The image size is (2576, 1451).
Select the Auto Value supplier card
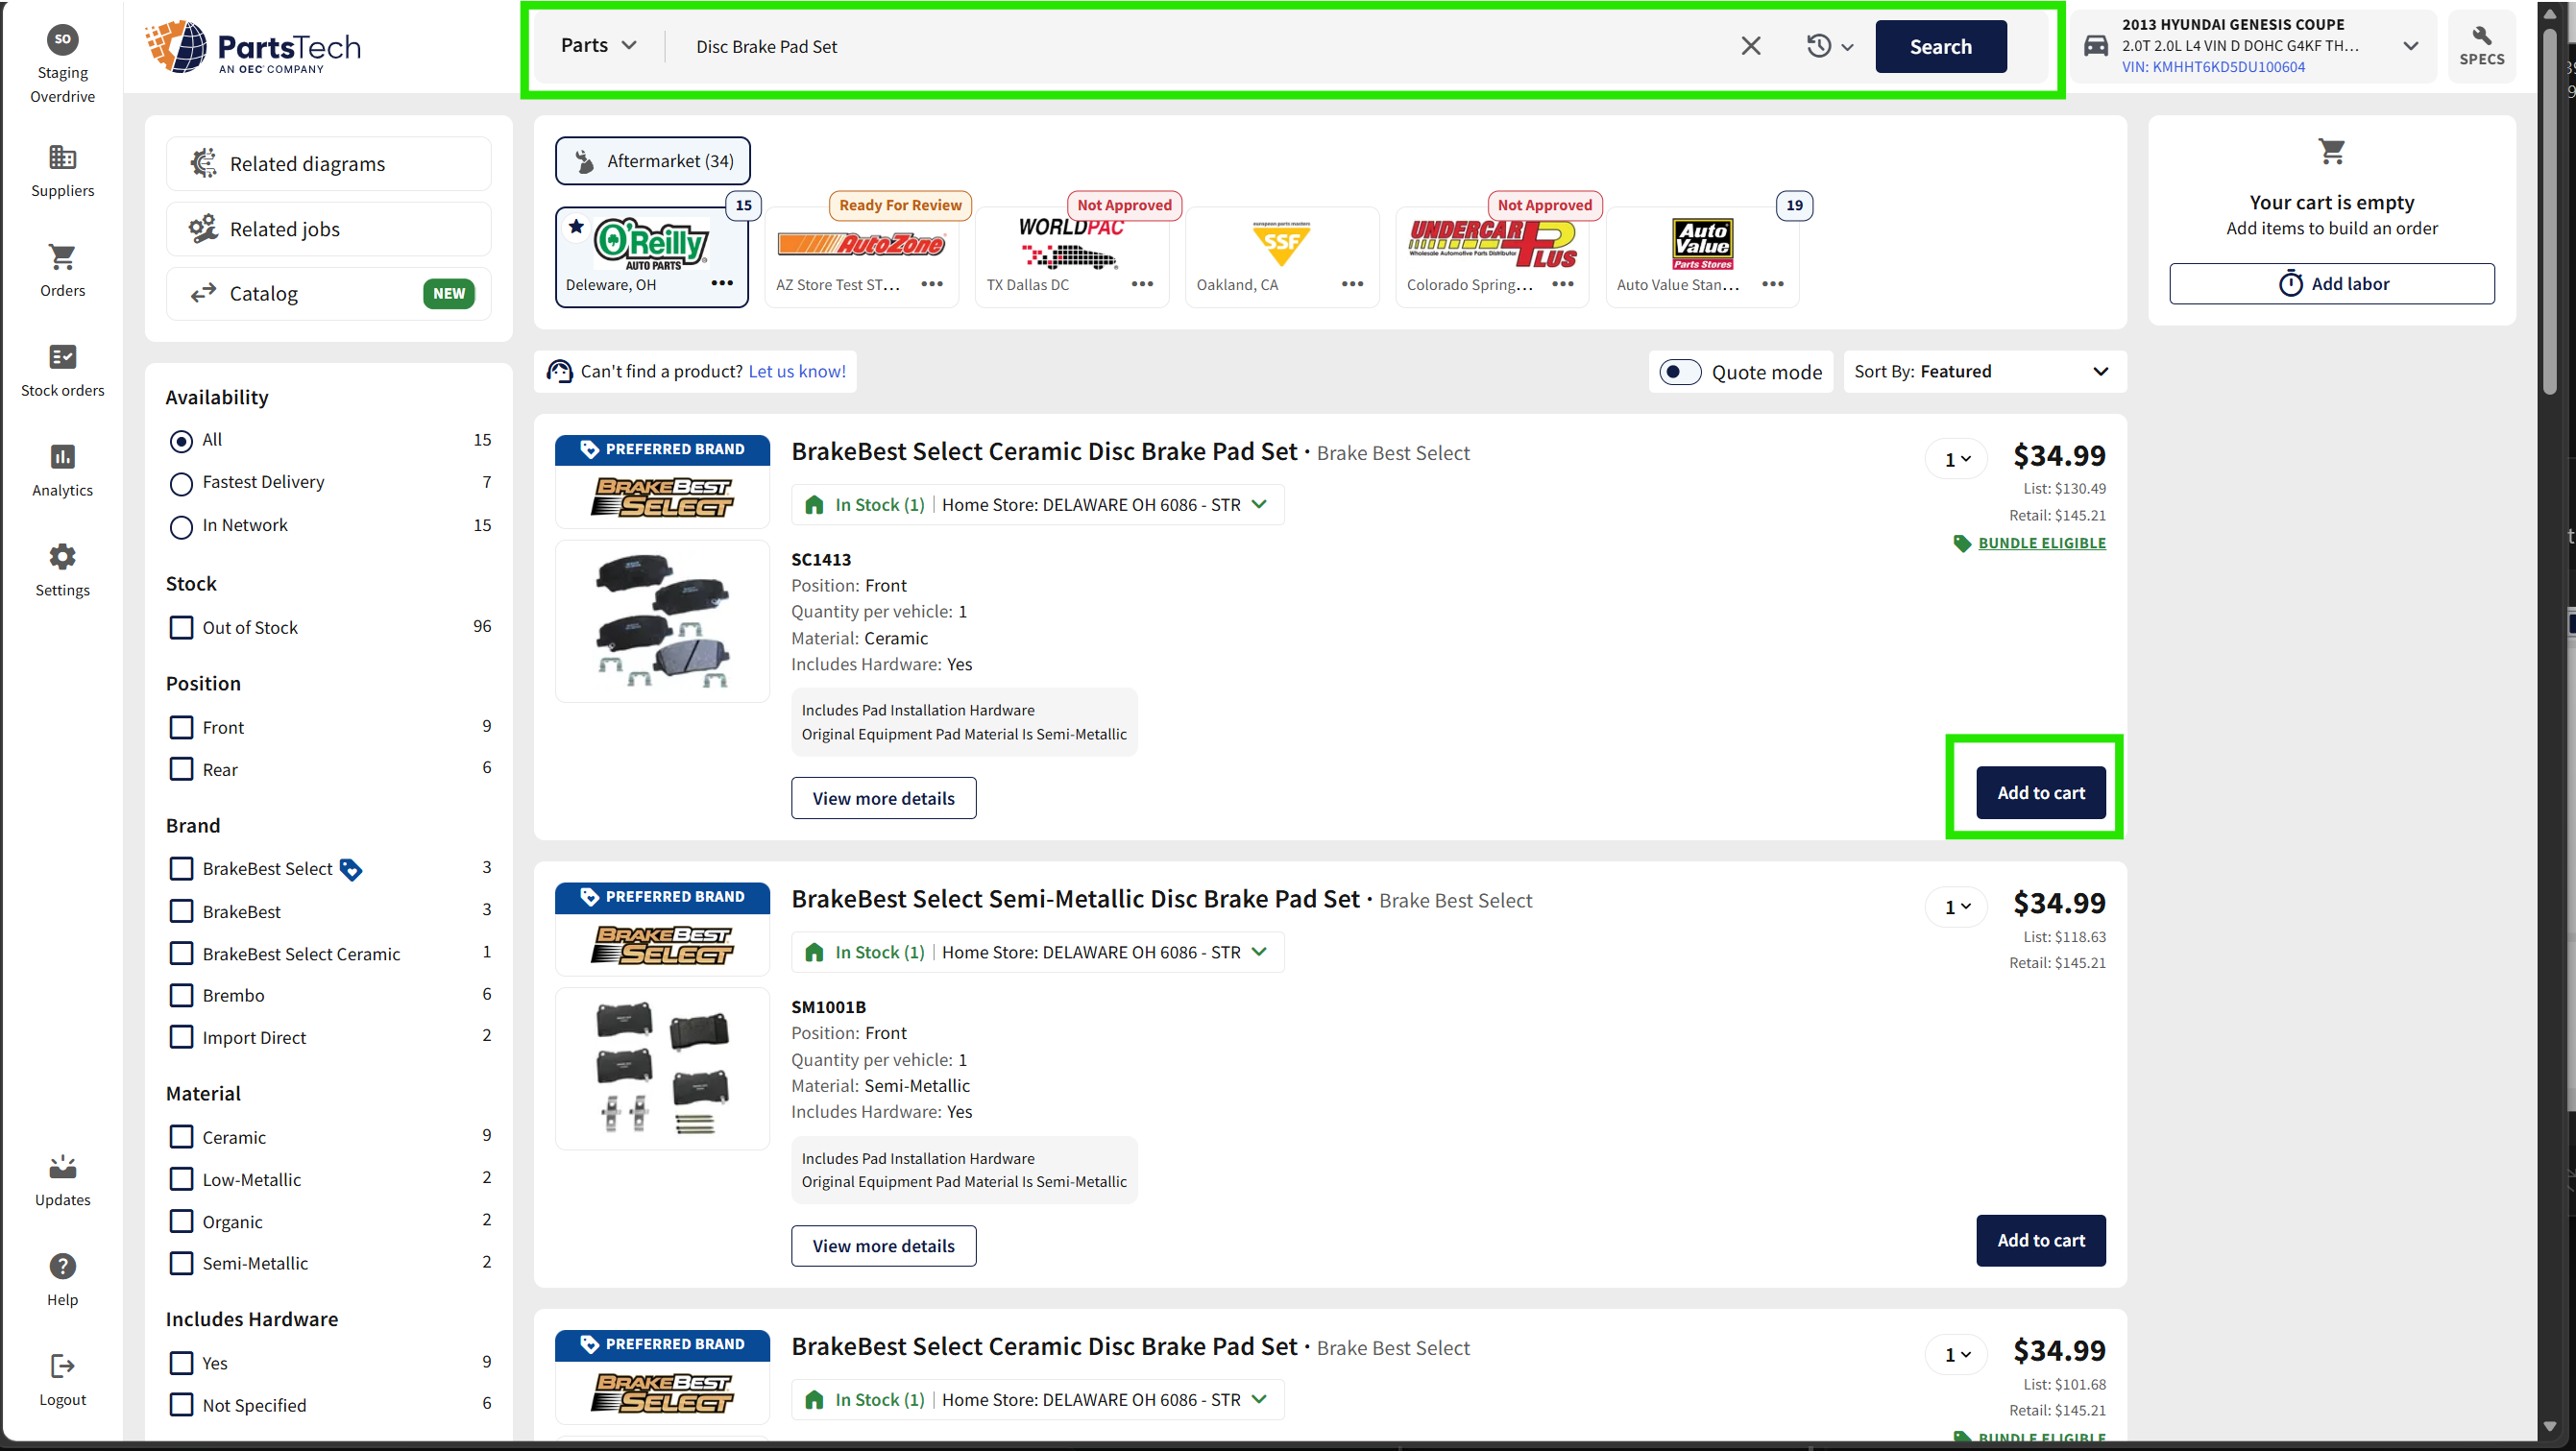pos(1701,256)
